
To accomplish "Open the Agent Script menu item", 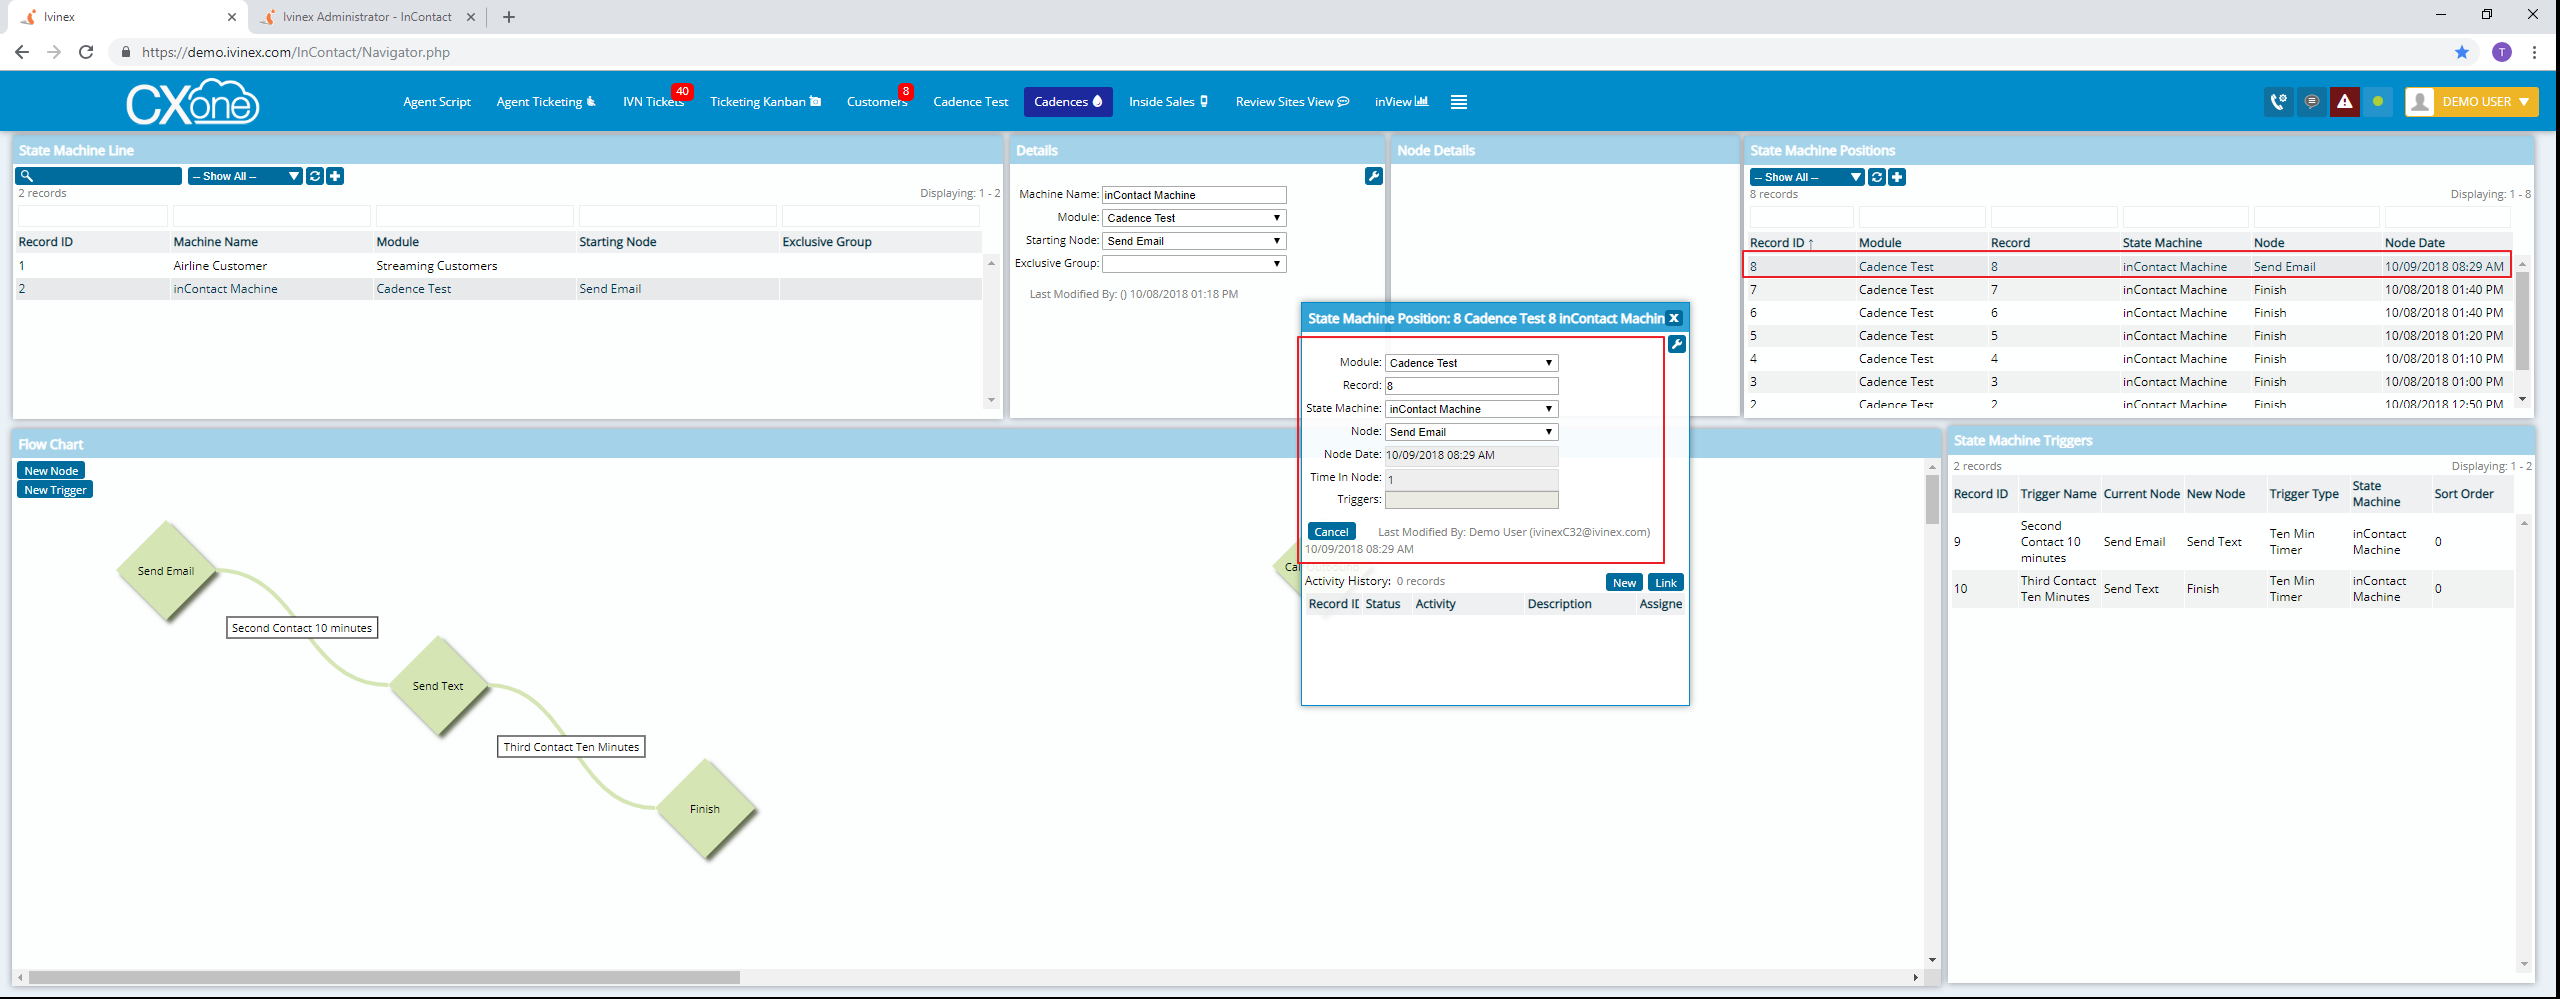I will pos(437,102).
